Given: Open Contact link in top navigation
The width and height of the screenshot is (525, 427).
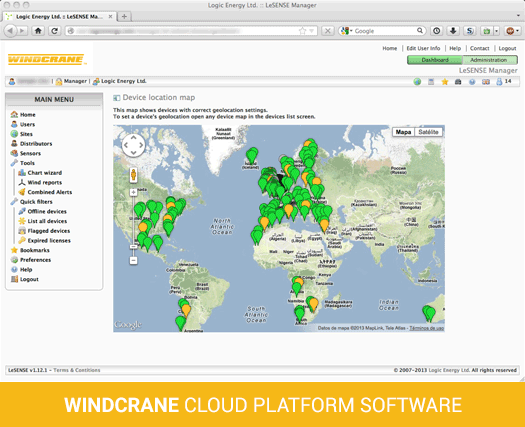Looking at the screenshot, I should [479, 48].
